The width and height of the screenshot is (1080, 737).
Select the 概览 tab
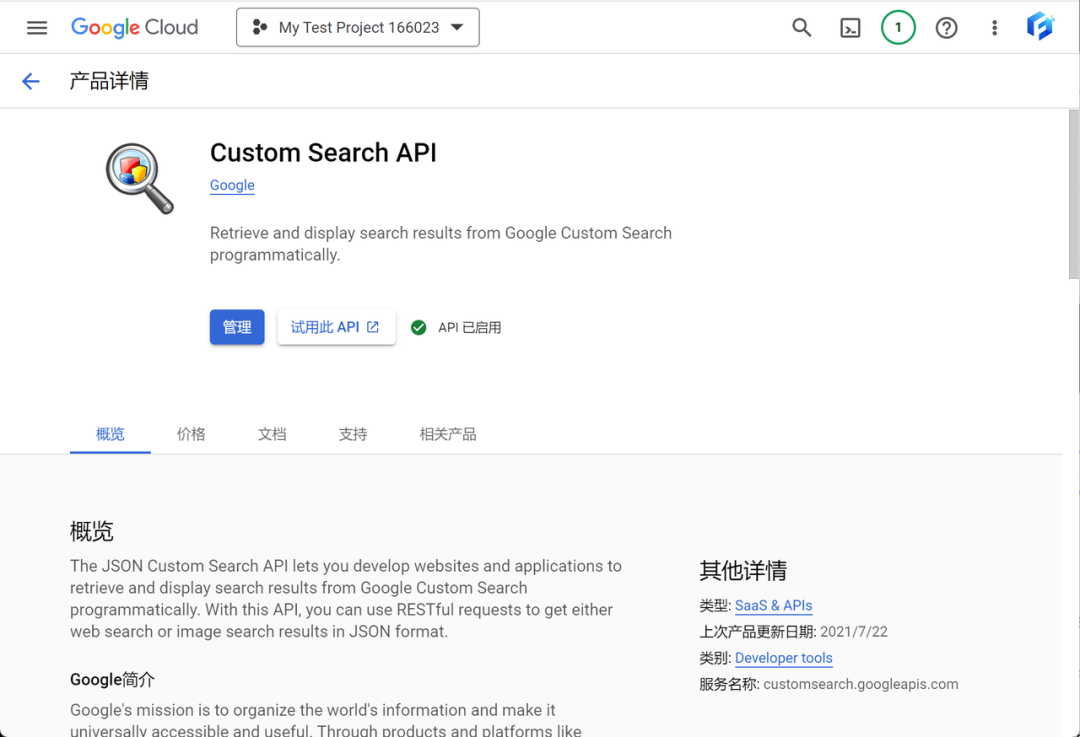click(110, 434)
